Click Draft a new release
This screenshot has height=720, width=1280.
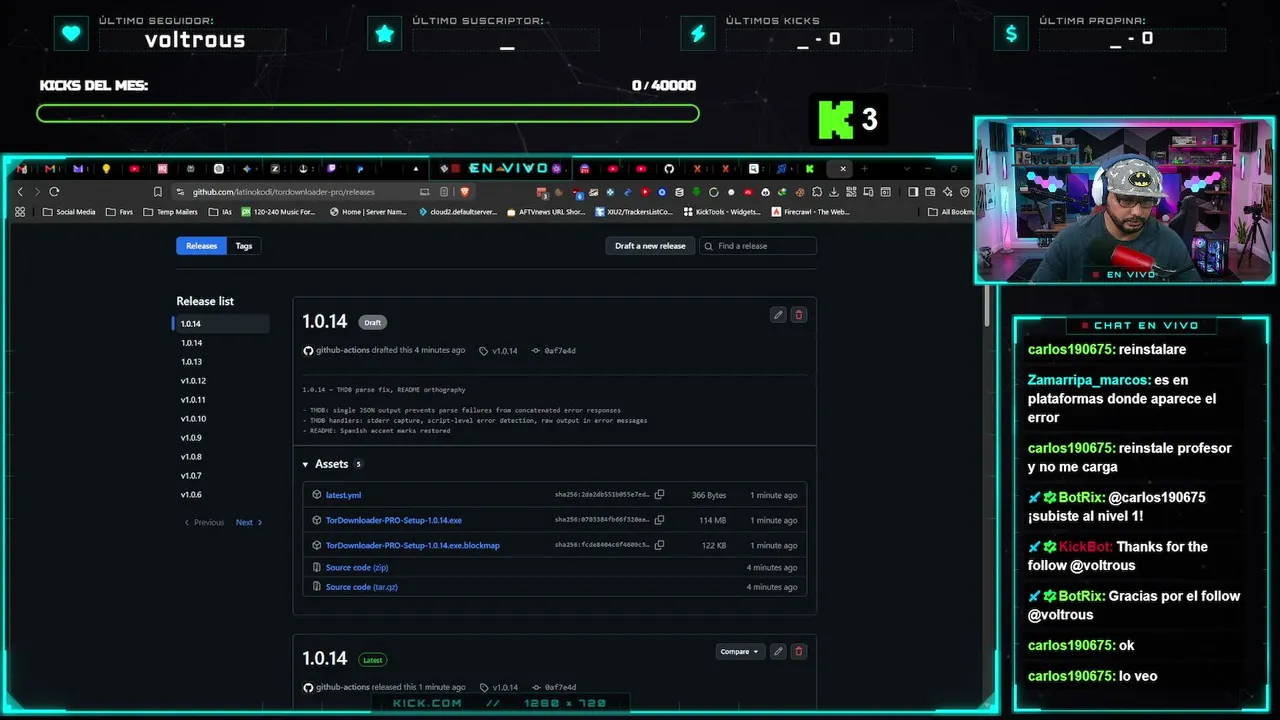pos(650,246)
